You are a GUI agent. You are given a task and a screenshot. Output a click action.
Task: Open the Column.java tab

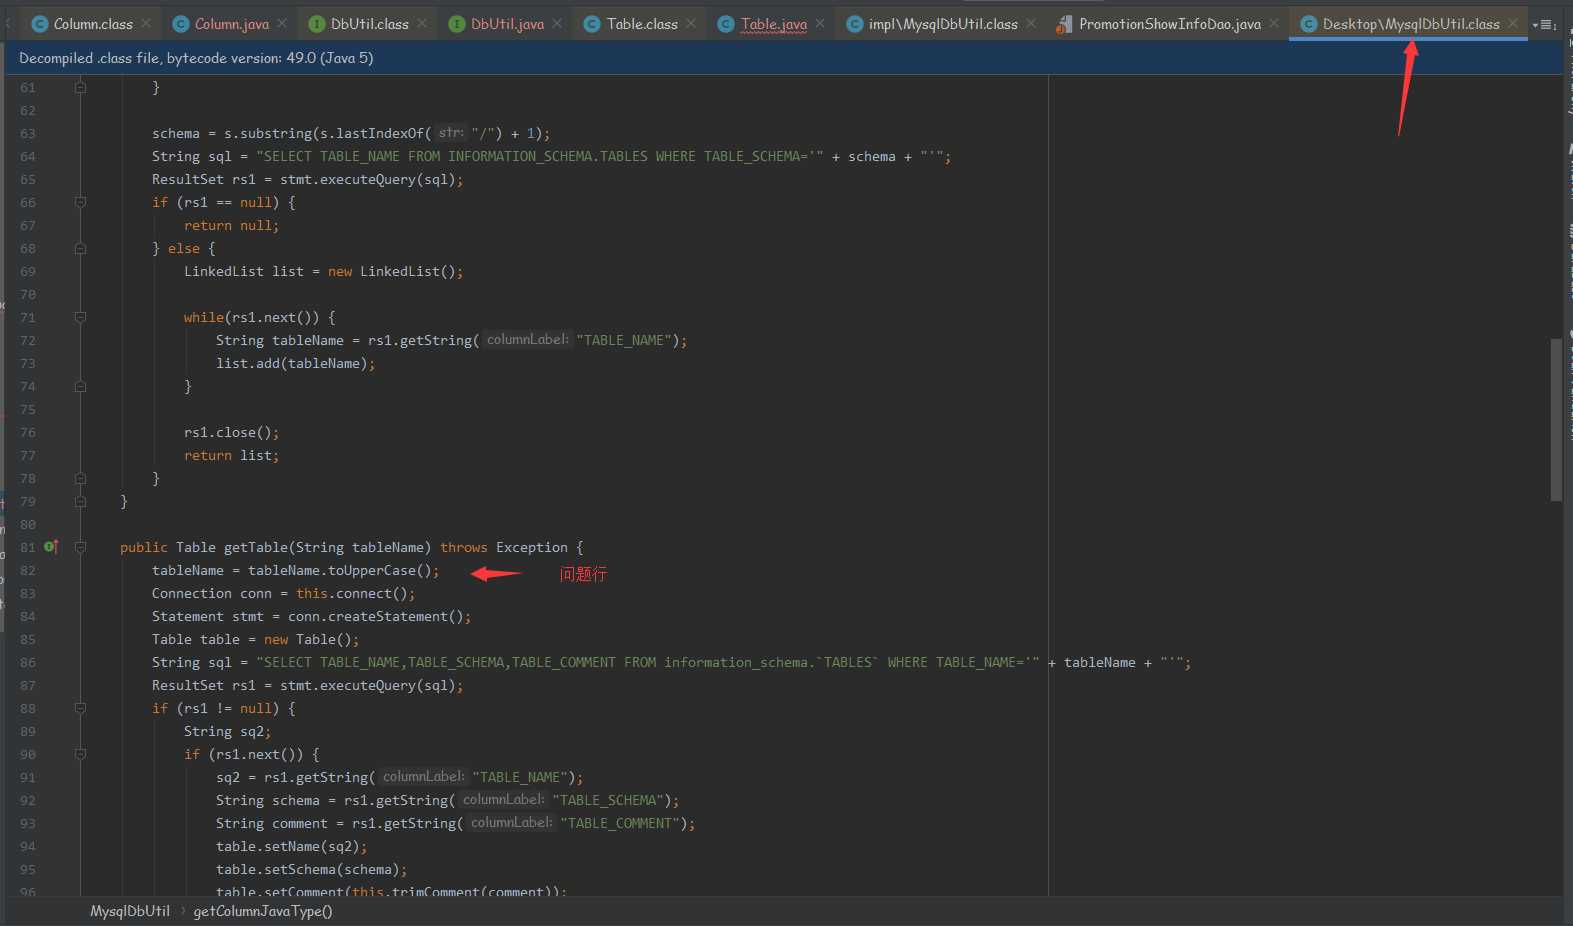click(231, 24)
